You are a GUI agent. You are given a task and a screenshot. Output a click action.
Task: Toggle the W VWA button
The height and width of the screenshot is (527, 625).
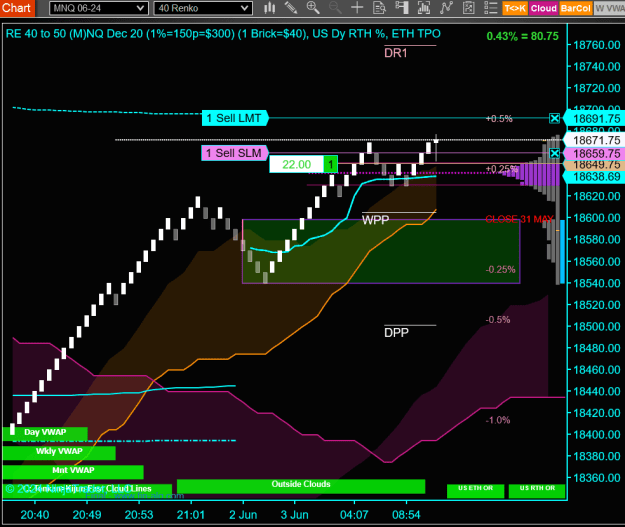point(609,8)
